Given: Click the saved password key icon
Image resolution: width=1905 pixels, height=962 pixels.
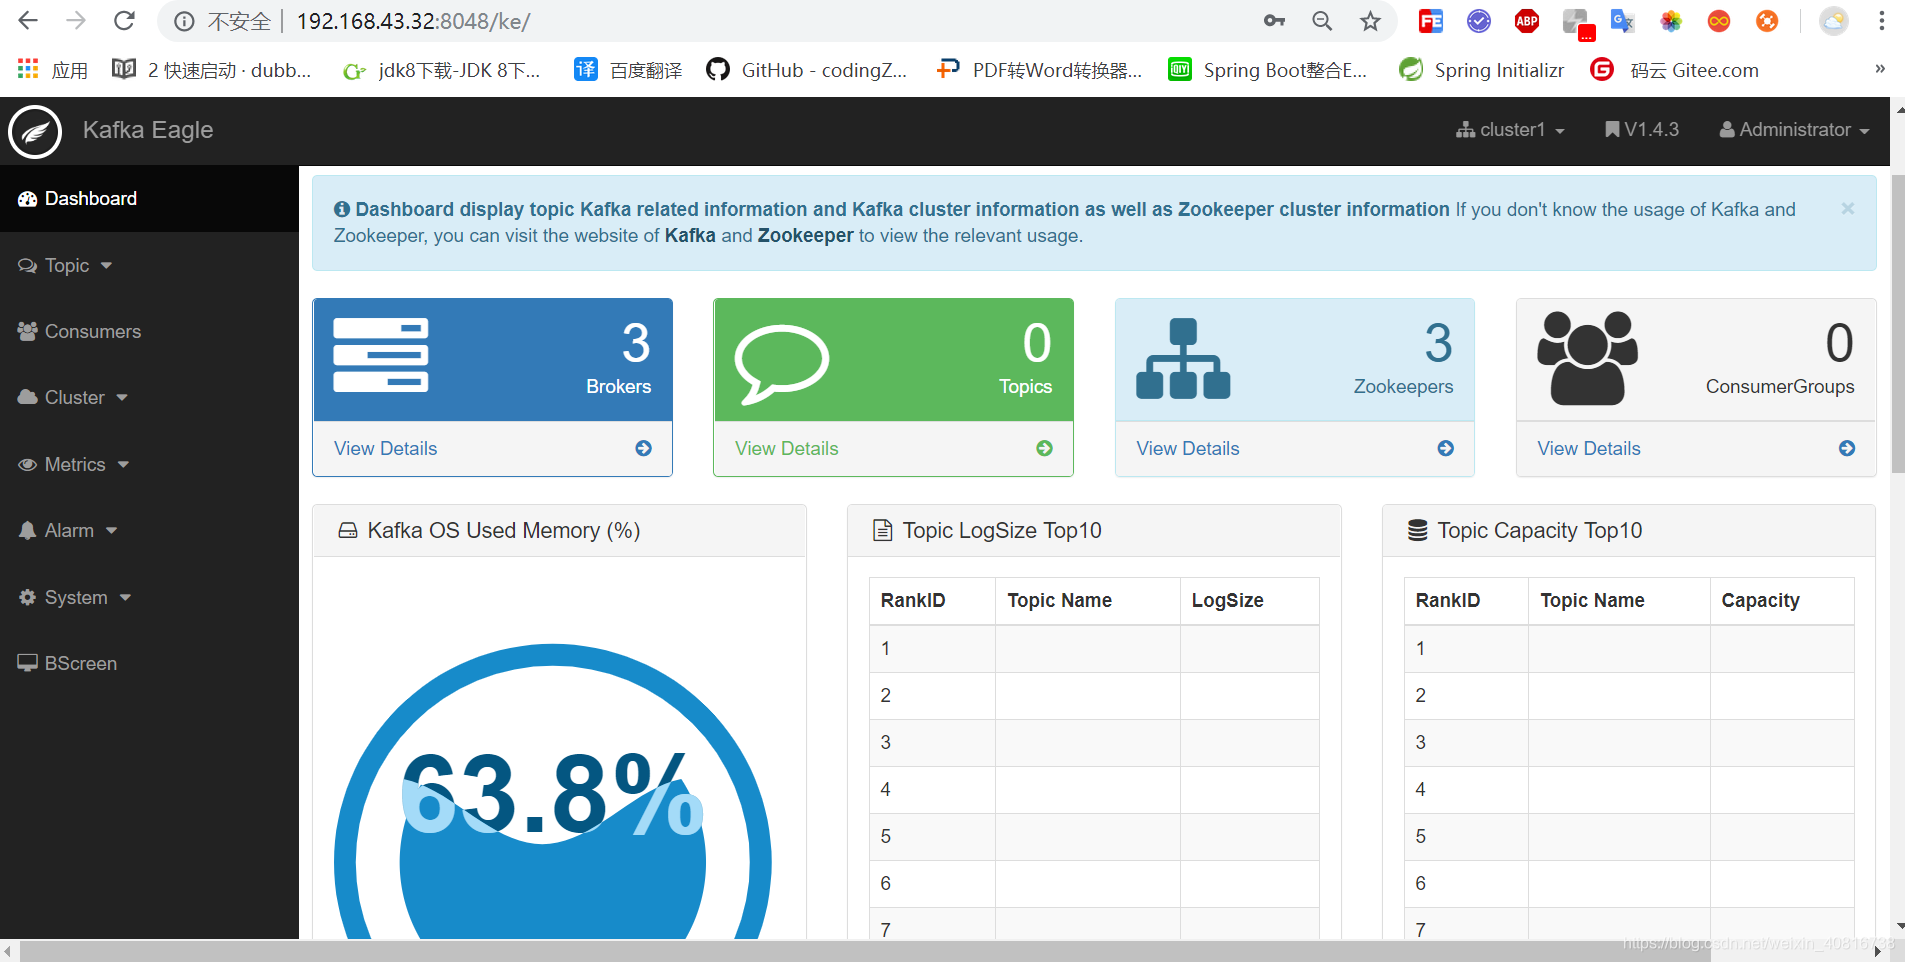Looking at the screenshot, I should pyautogui.click(x=1274, y=21).
